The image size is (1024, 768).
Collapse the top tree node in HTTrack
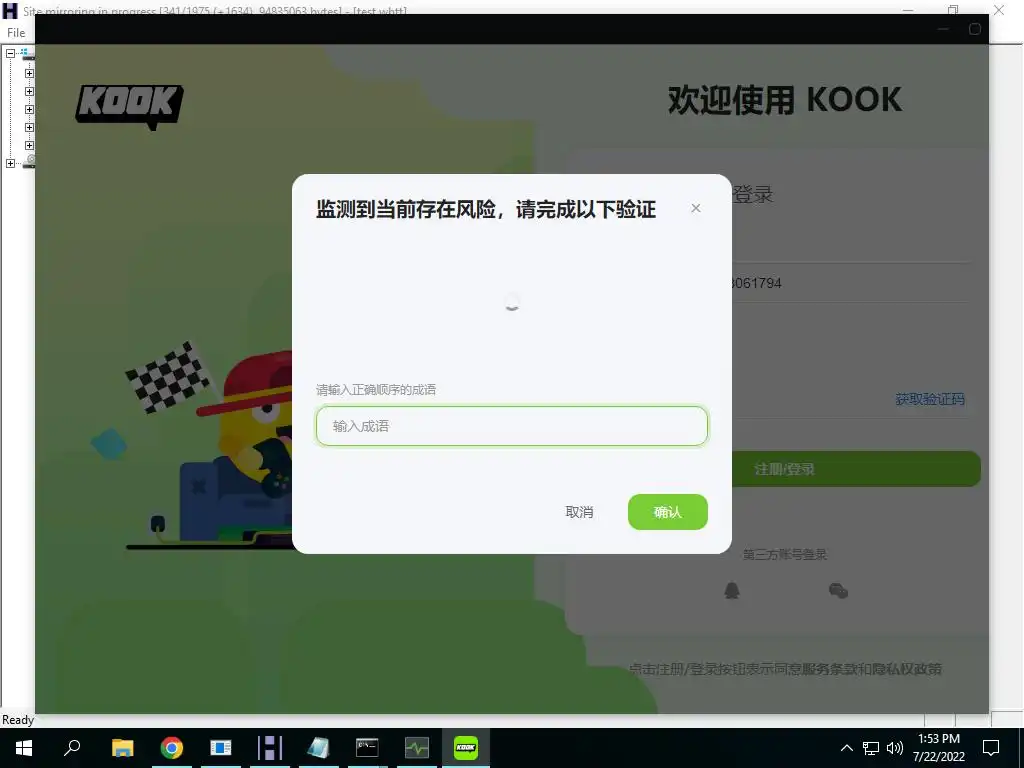point(10,54)
